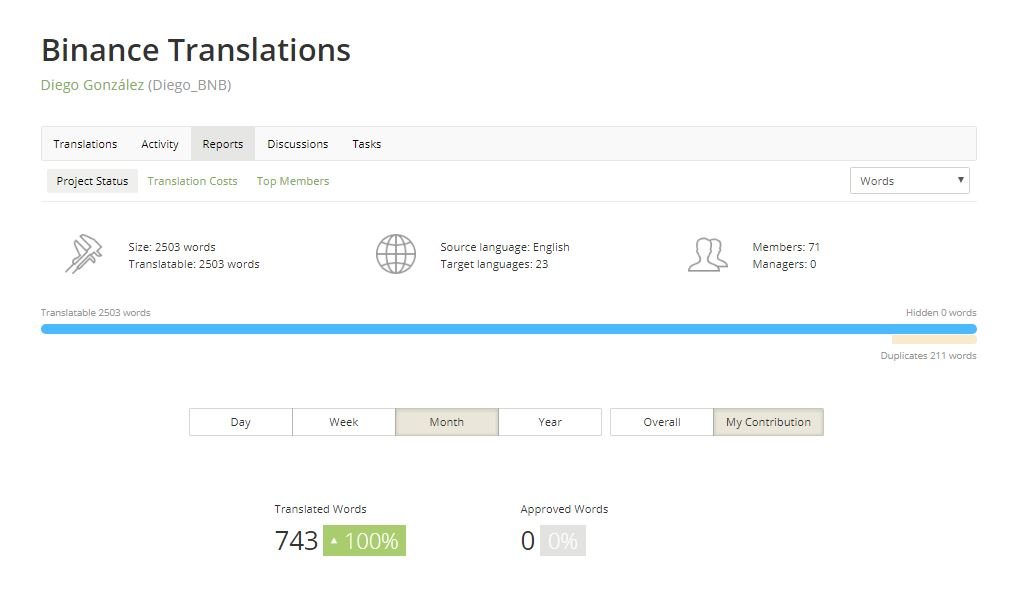The height and width of the screenshot is (612, 1029).
Task: Select the Week period
Action: click(344, 422)
